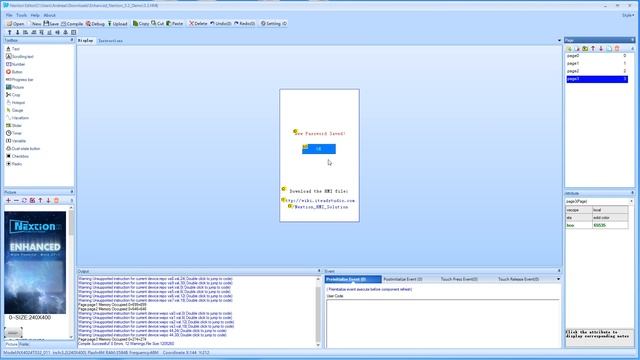The image size is (640, 360).
Task: Send component to bottom arrow icon
Action: tap(18, 32)
